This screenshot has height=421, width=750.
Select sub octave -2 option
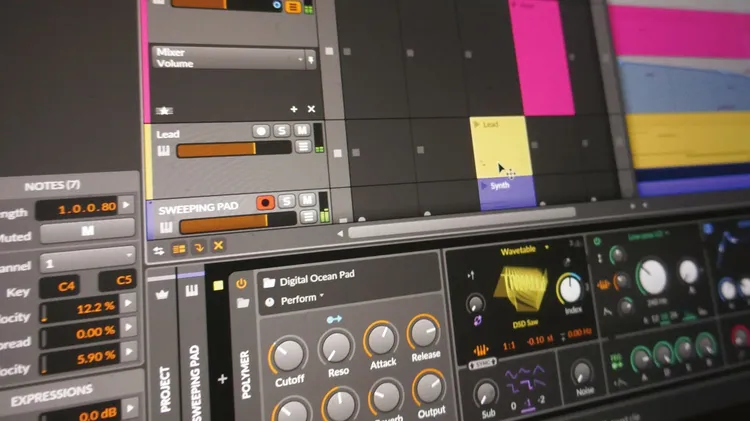(541, 399)
